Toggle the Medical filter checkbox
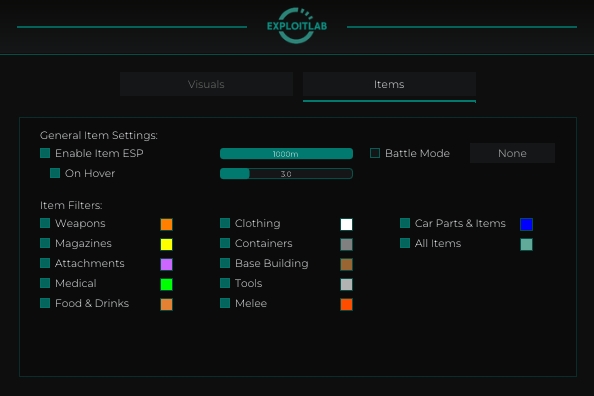The width and height of the screenshot is (594, 396). [x=45, y=283]
